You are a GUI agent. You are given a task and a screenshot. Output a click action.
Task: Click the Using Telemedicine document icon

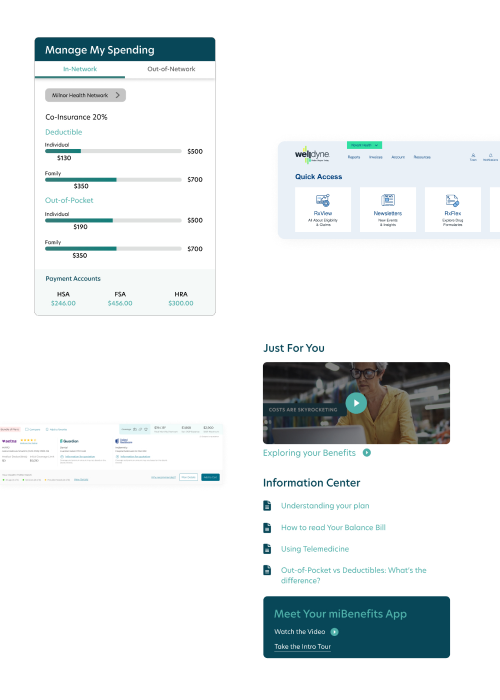(267, 549)
